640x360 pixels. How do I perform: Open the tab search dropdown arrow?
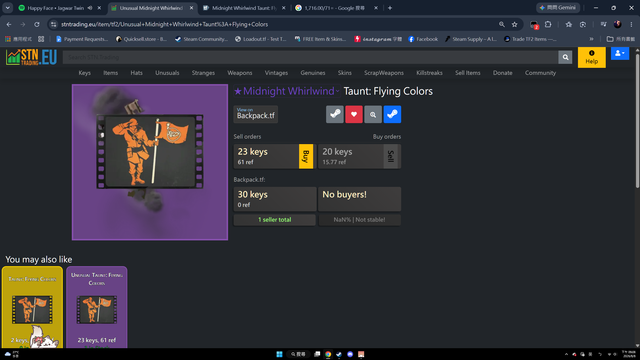7,8
